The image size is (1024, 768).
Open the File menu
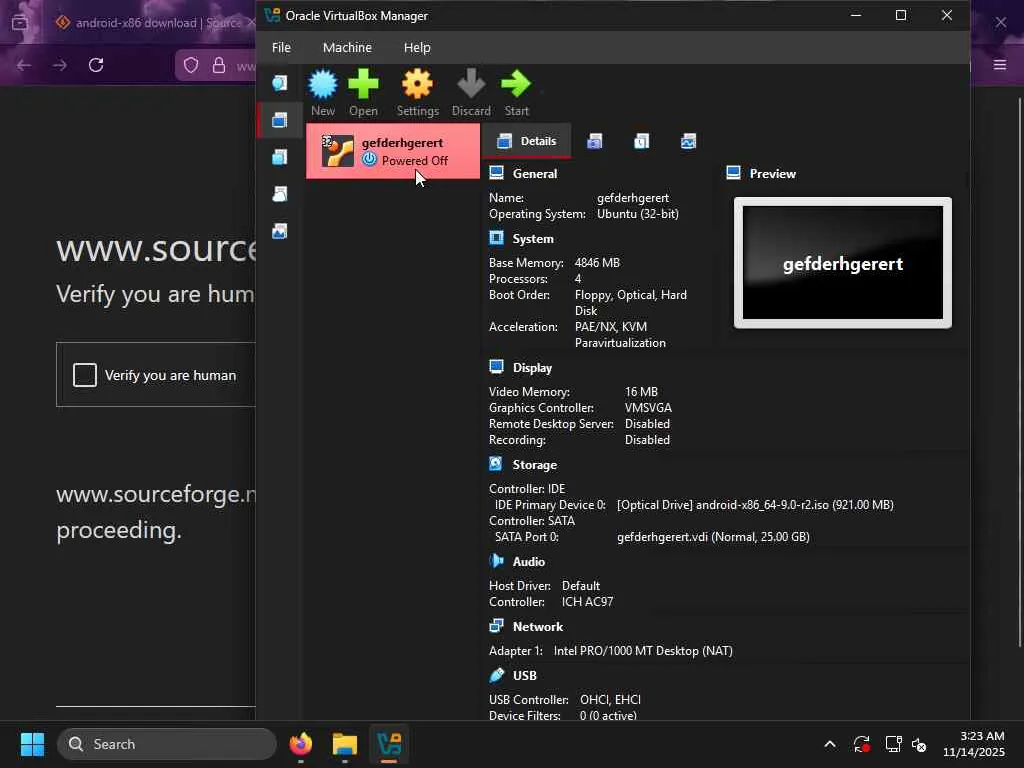(x=281, y=48)
